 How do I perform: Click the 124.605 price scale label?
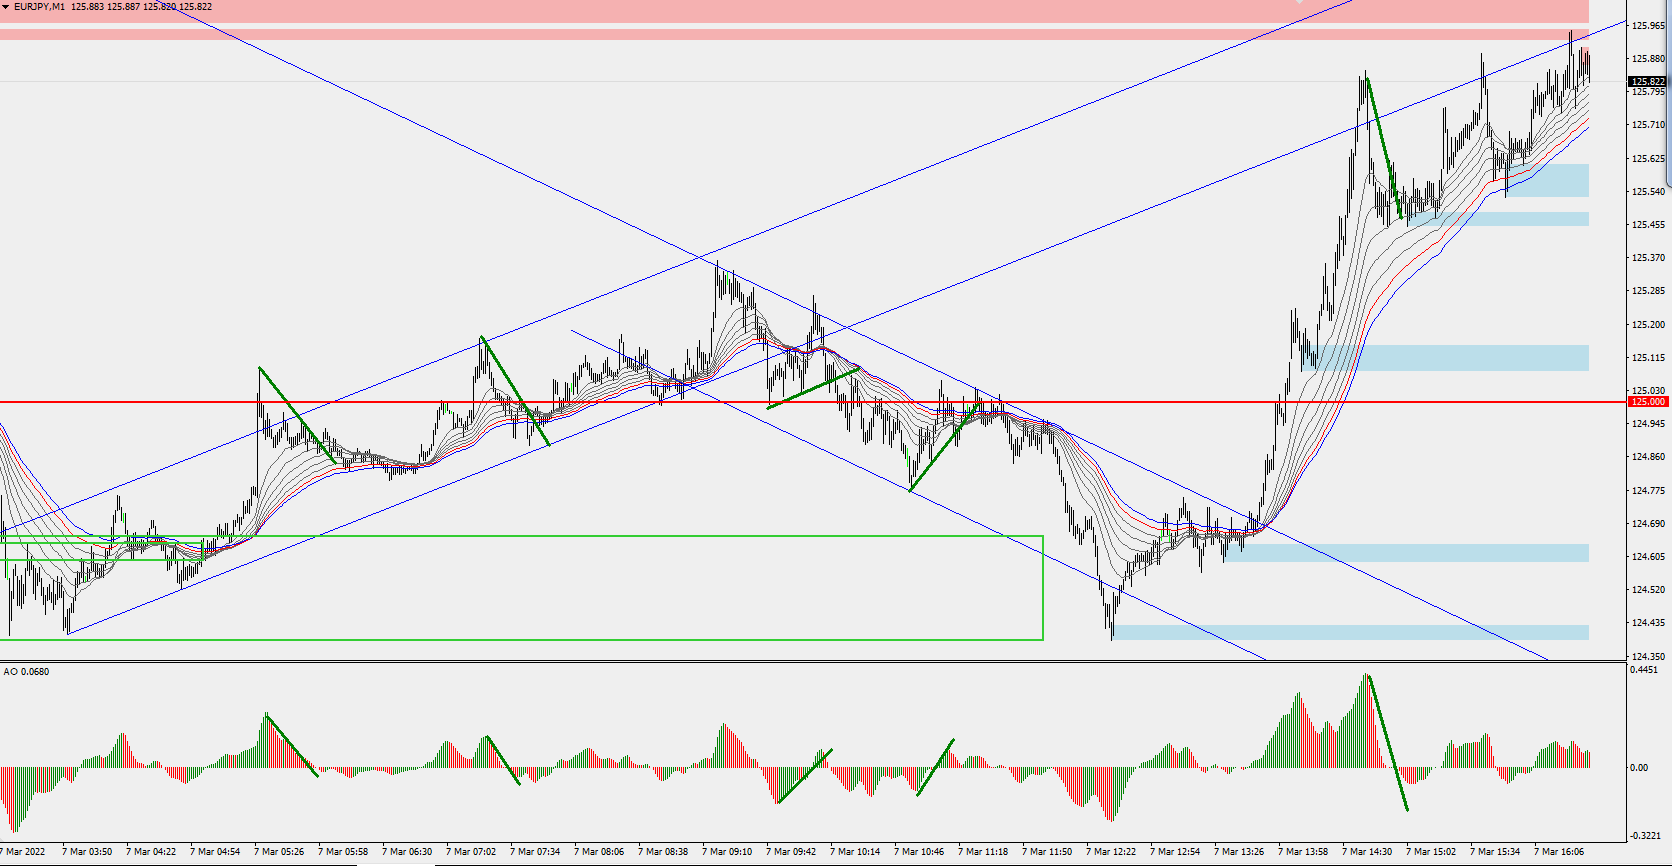point(1648,557)
